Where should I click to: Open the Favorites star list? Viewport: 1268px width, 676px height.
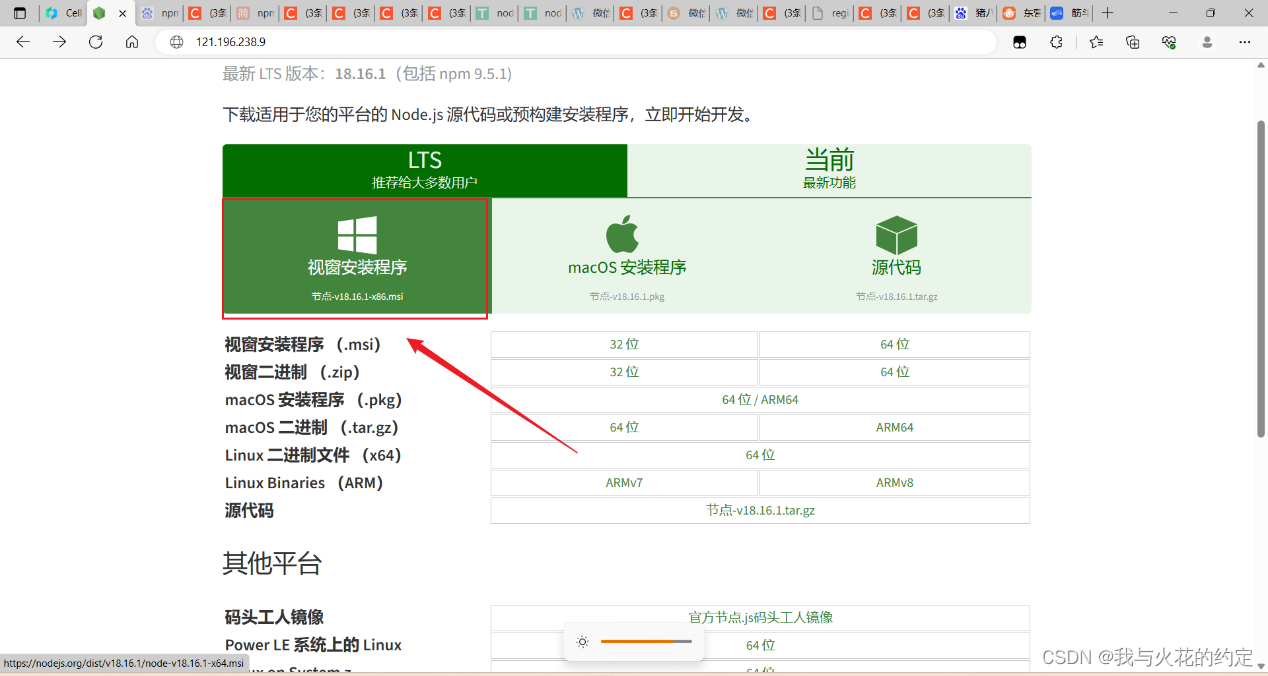pyautogui.click(x=1096, y=42)
